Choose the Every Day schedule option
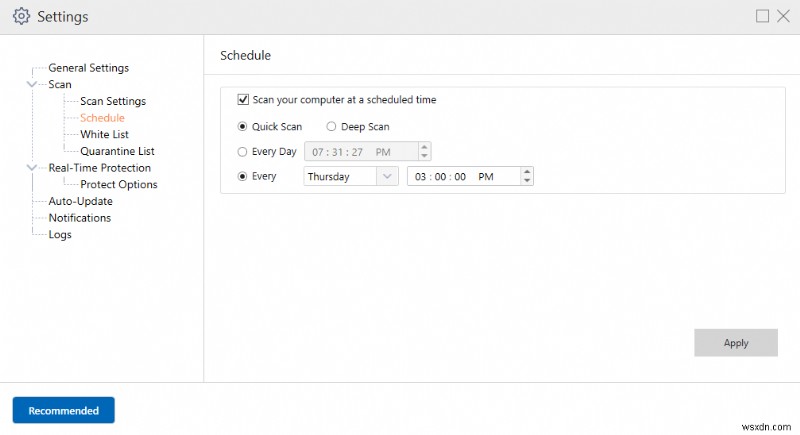This screenshot has height=435, width=800. point(243,152)
